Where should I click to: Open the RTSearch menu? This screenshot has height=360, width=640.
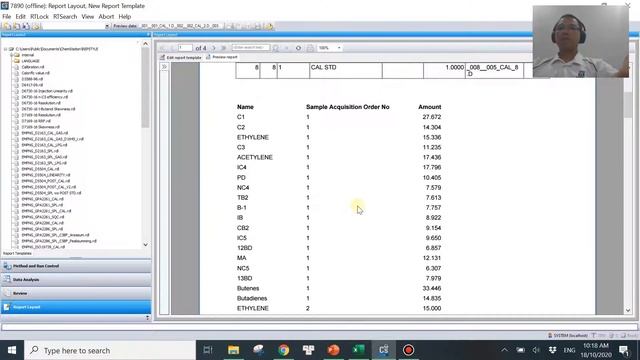point(65,17)
